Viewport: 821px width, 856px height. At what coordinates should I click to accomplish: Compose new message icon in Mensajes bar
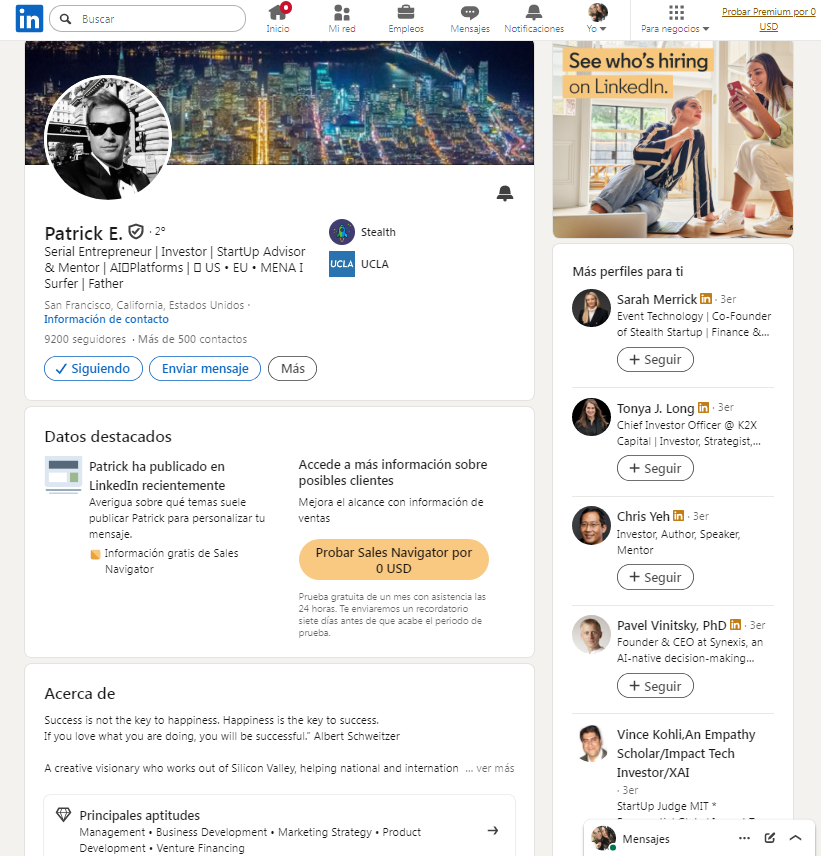[x=770, y=838]
